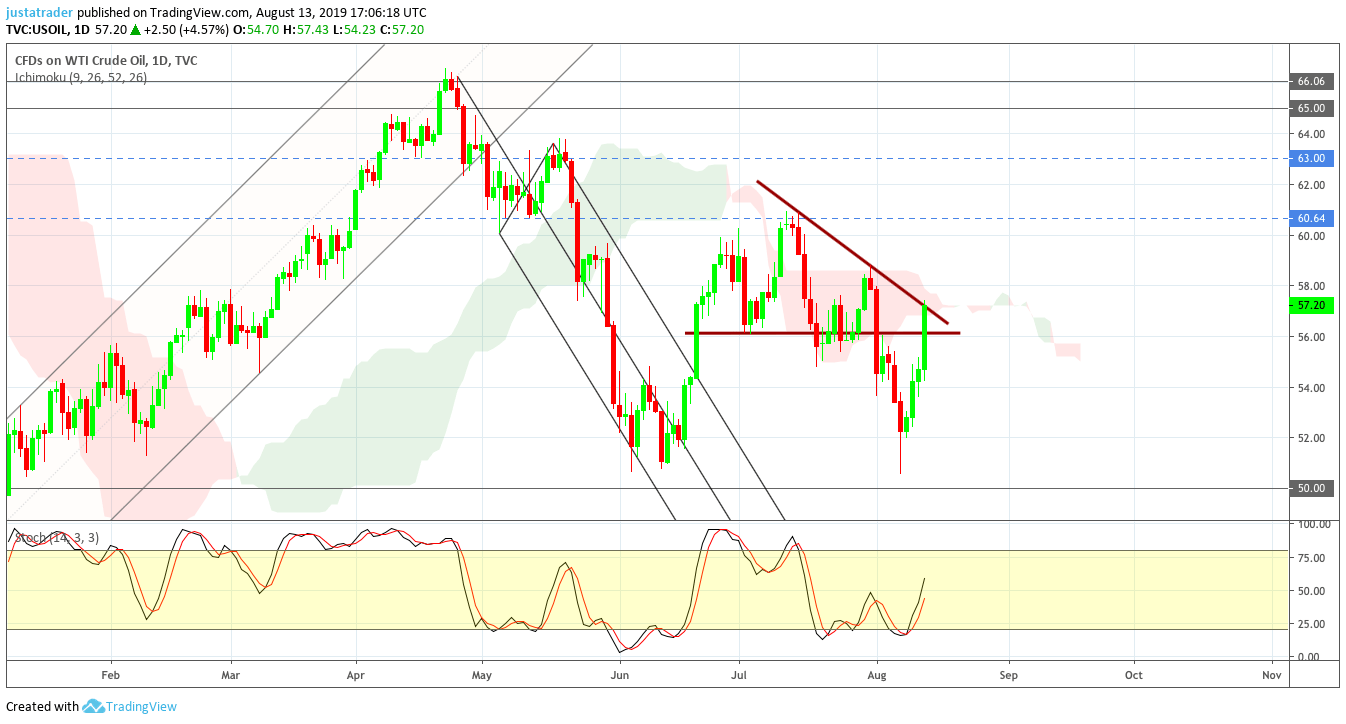Click the 62.00 price axis value
This screenshot has width=1346, height=724.
click(x=1311, y=185)
